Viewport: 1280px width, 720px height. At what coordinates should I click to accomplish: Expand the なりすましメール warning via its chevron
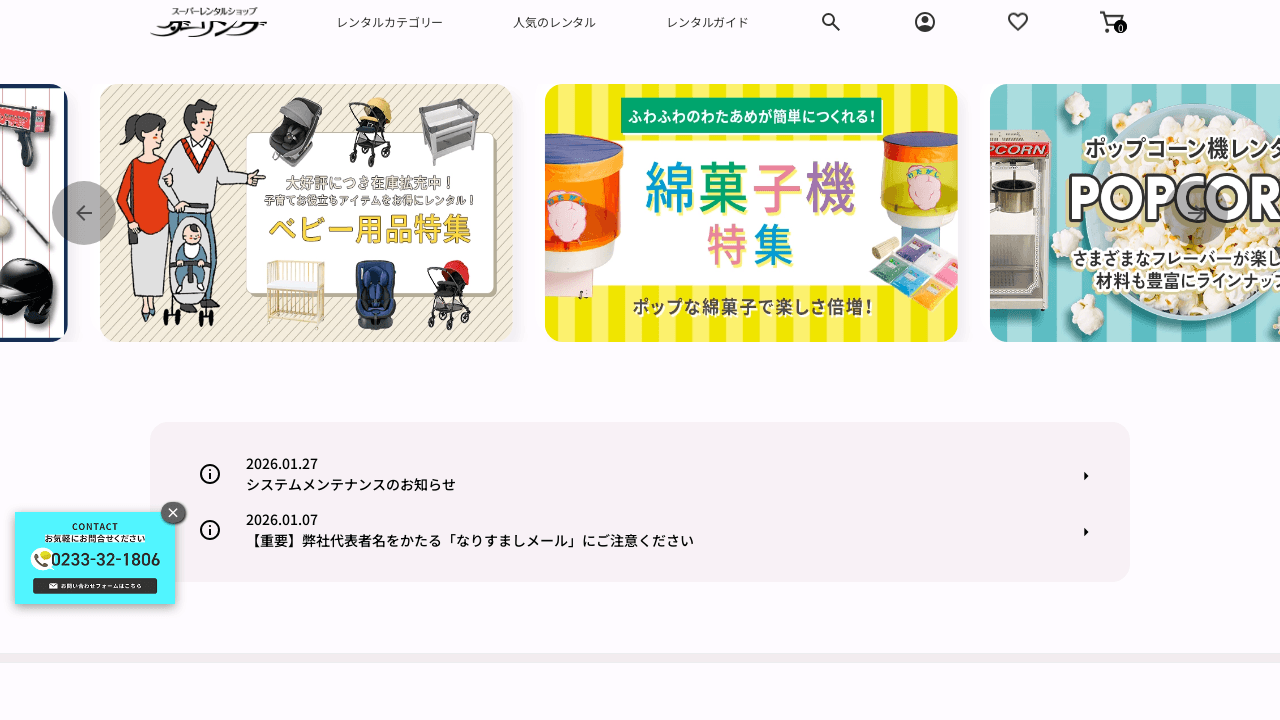coord(1086,532)
